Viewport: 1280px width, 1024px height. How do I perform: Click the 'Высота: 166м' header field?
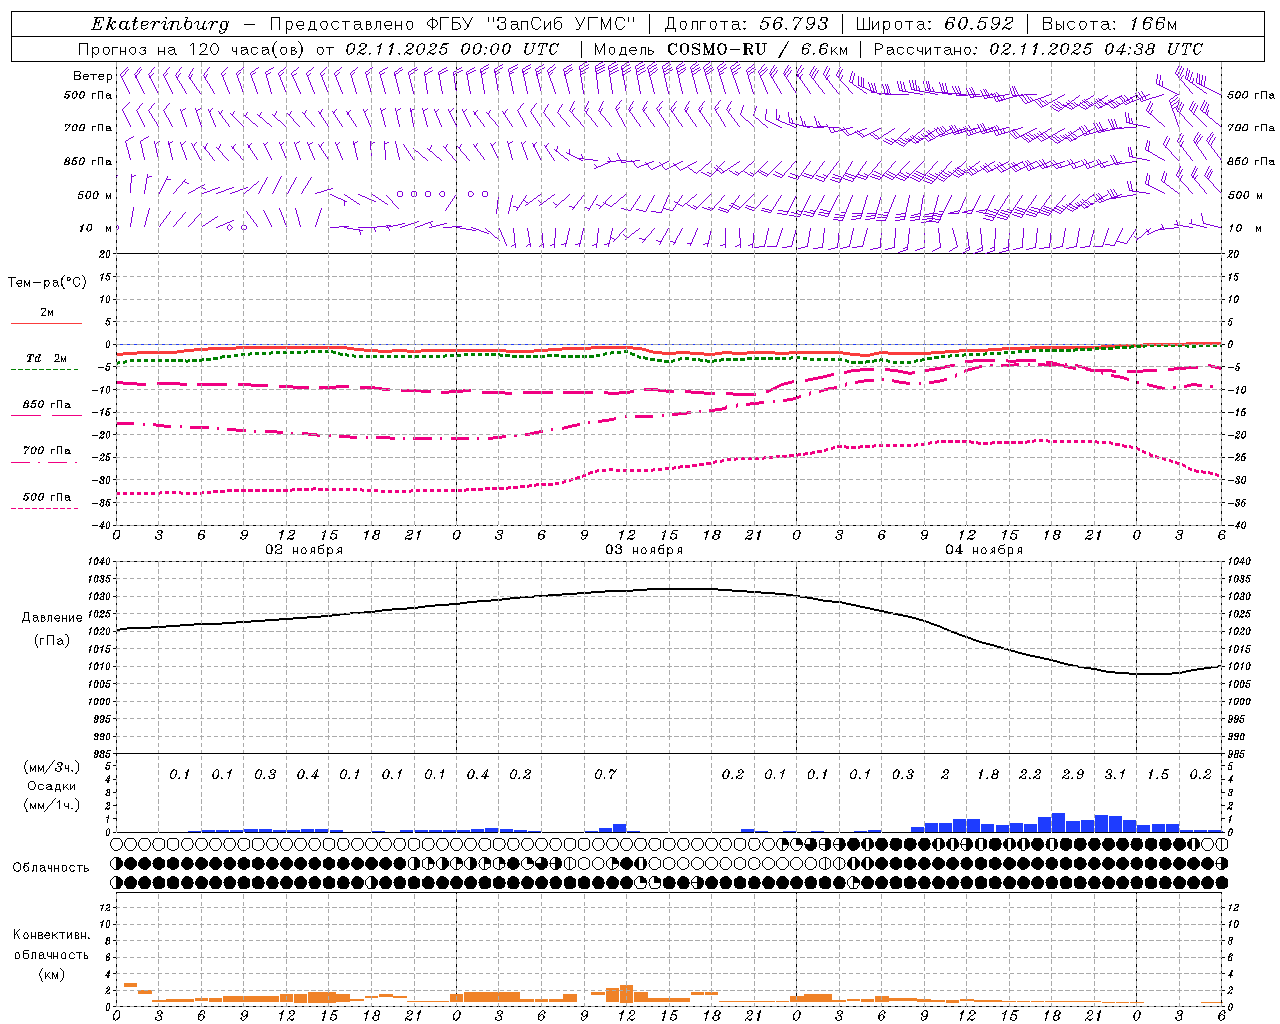[1110, 24]
